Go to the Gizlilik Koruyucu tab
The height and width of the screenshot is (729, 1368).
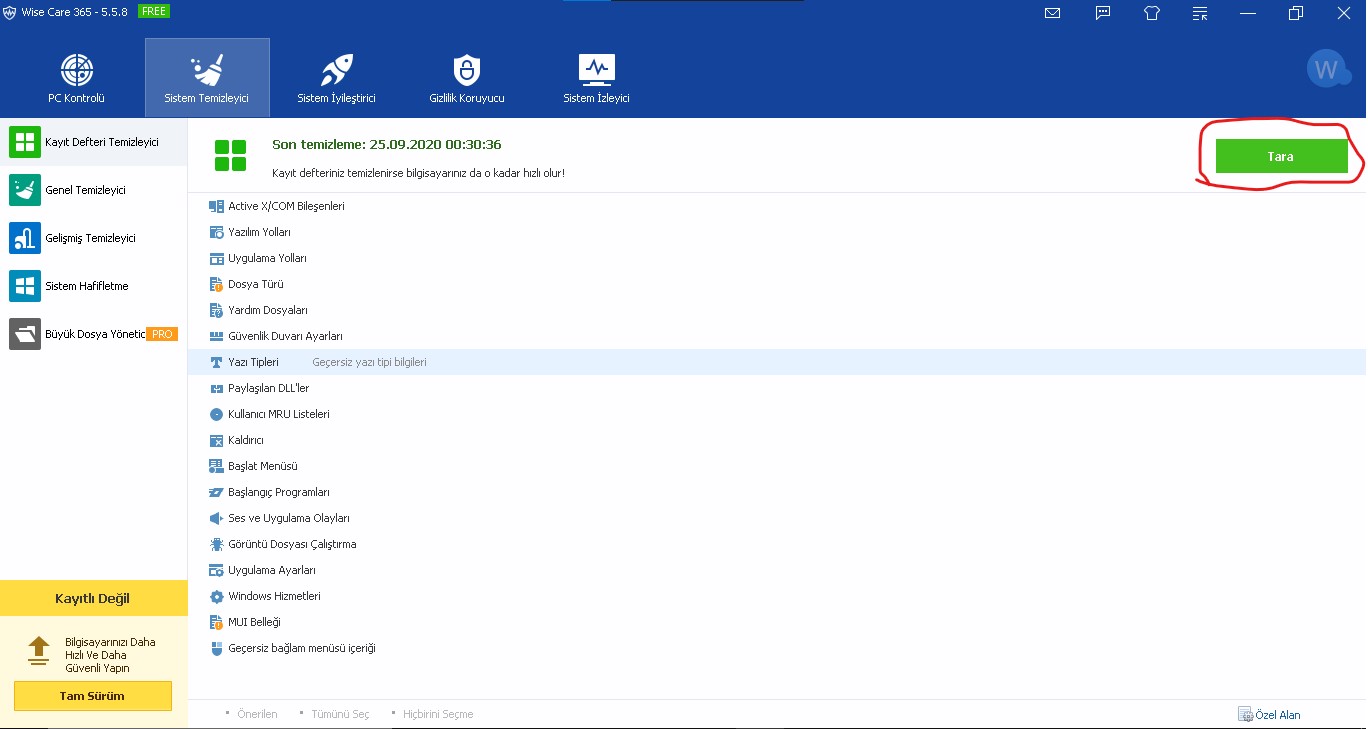467,78
